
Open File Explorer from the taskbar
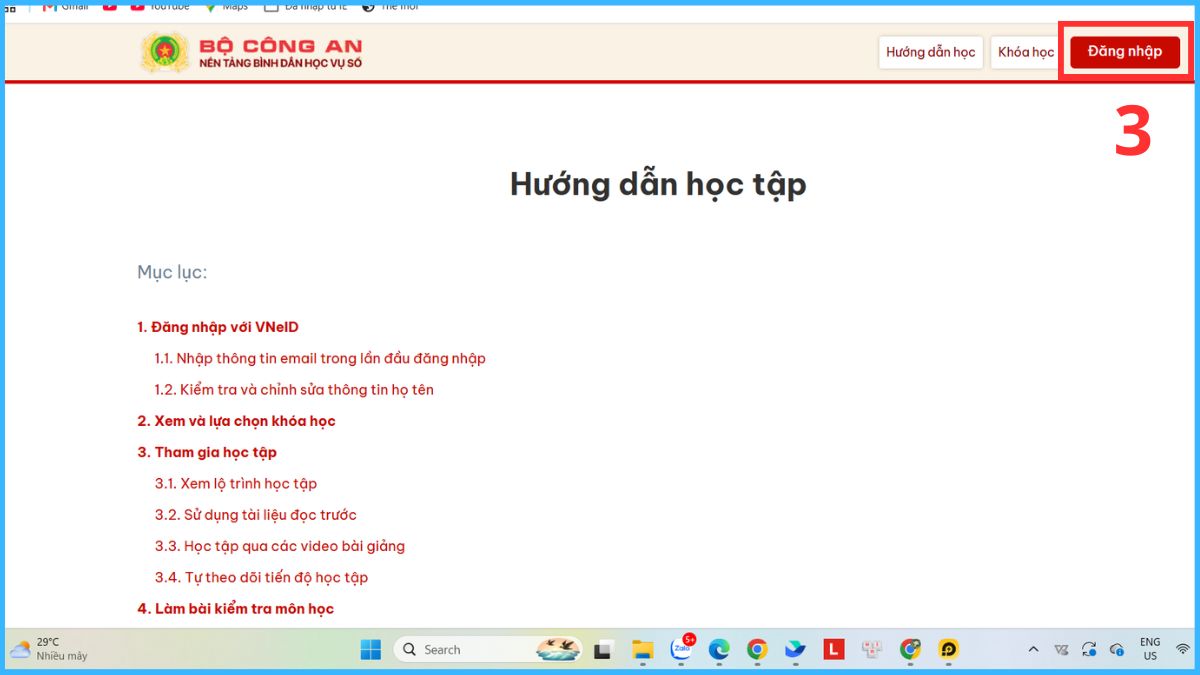(x=642, y=650)
